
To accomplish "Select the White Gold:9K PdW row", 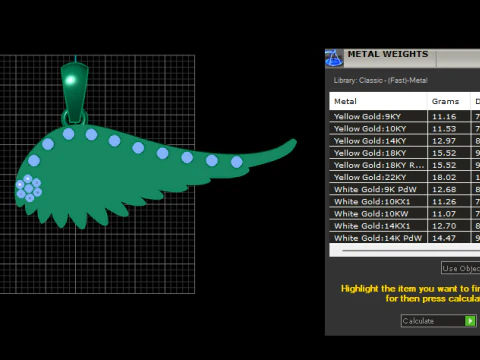I will [x=405, y=189].
